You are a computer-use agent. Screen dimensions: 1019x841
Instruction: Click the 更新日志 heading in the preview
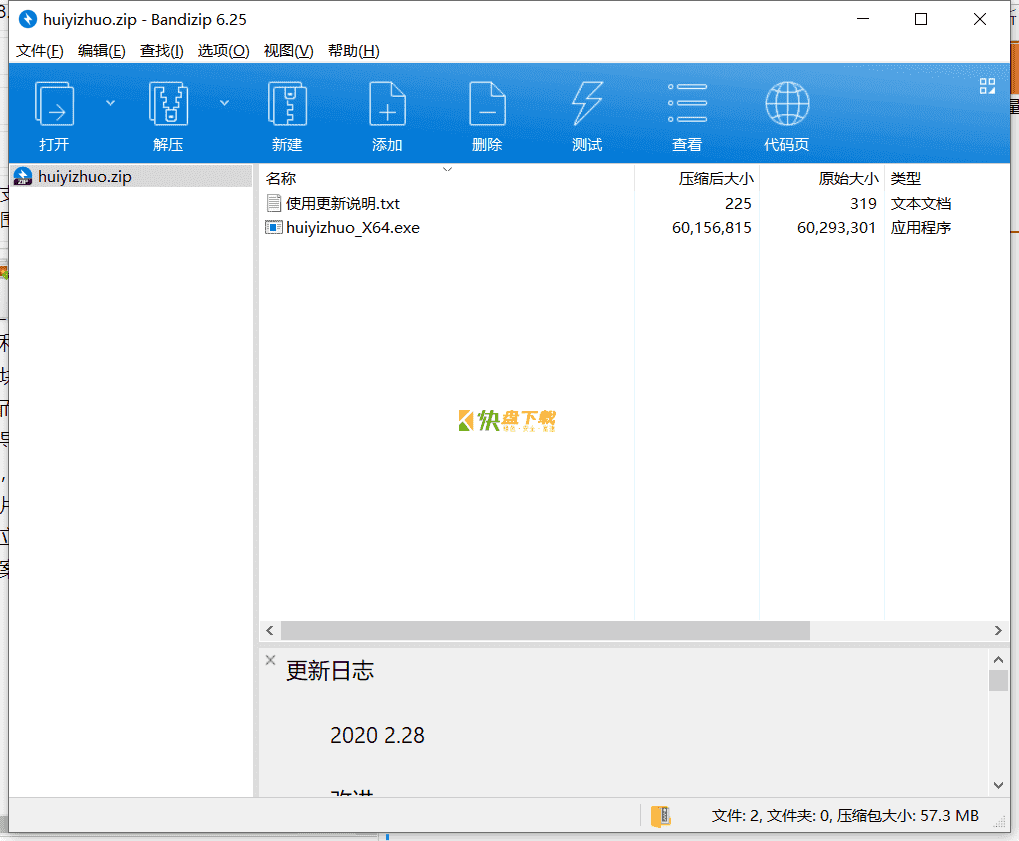[x=330, y=671]
